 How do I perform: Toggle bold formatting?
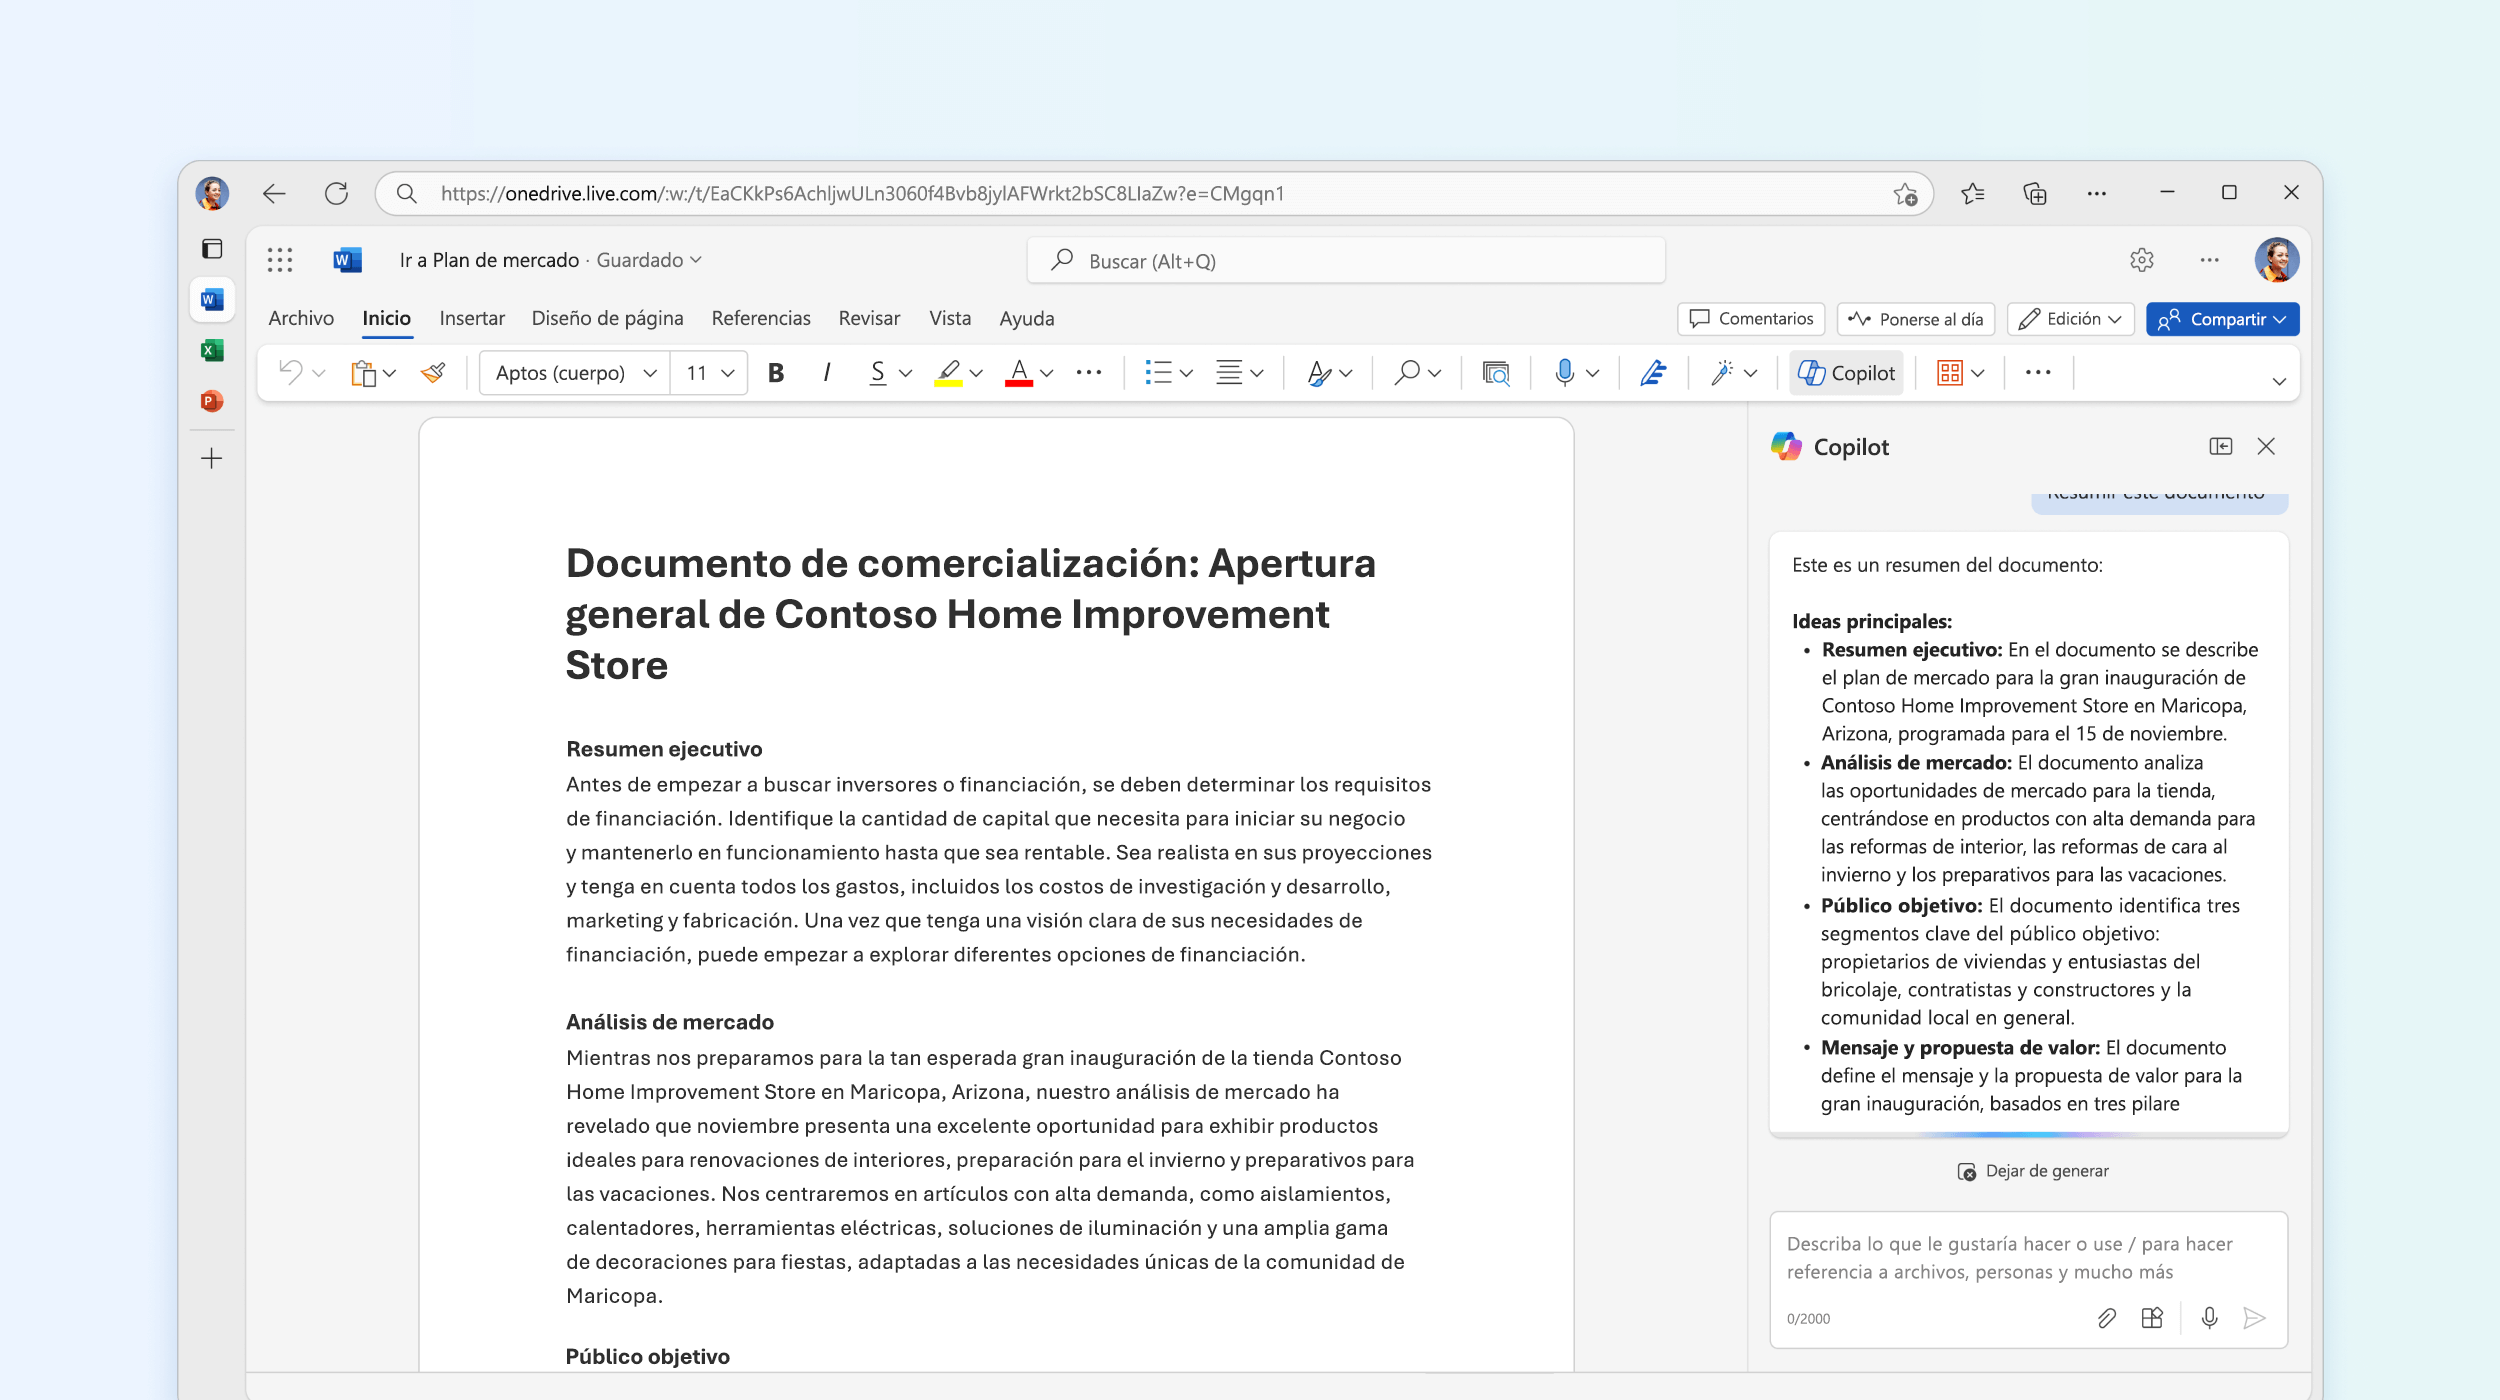click(x=776, y=373)
